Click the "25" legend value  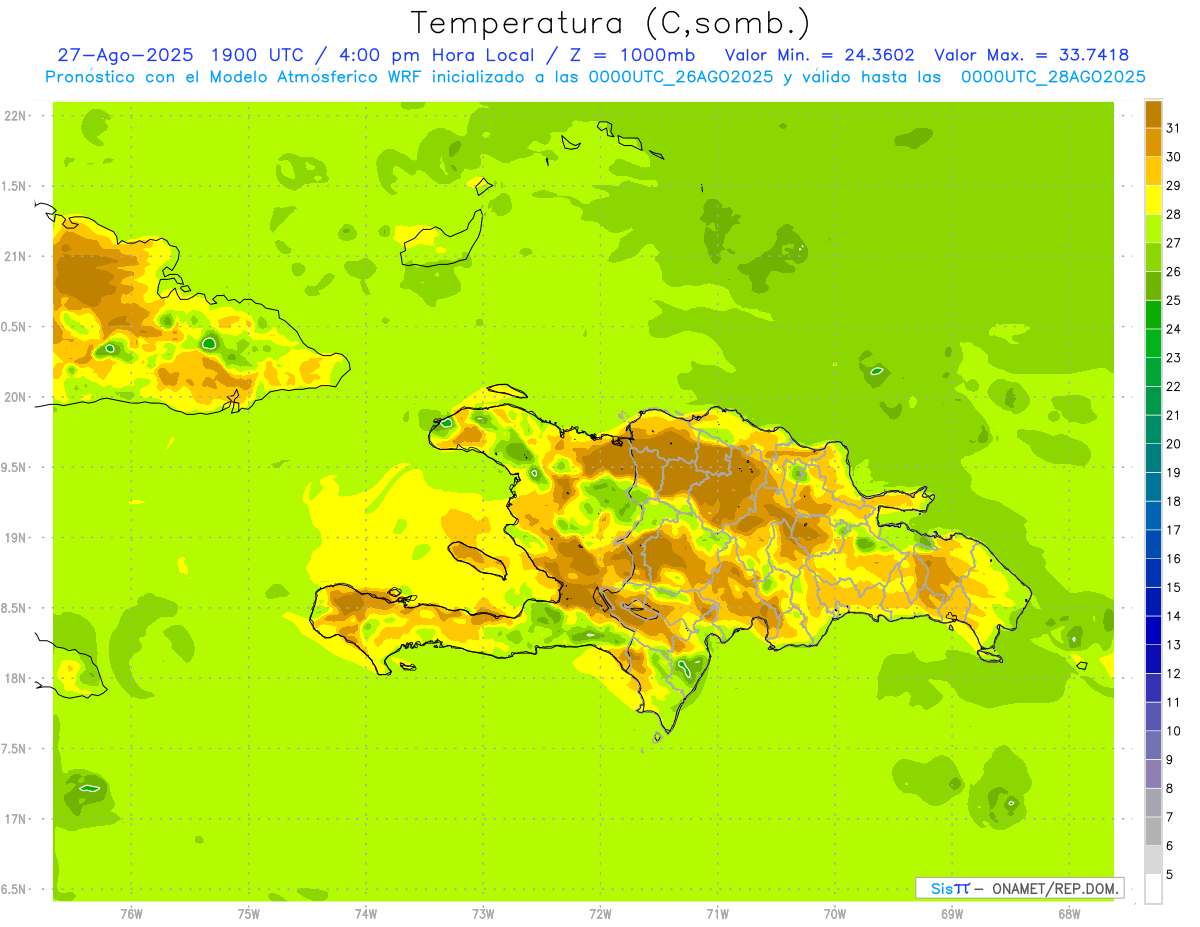coord(1174,300)
